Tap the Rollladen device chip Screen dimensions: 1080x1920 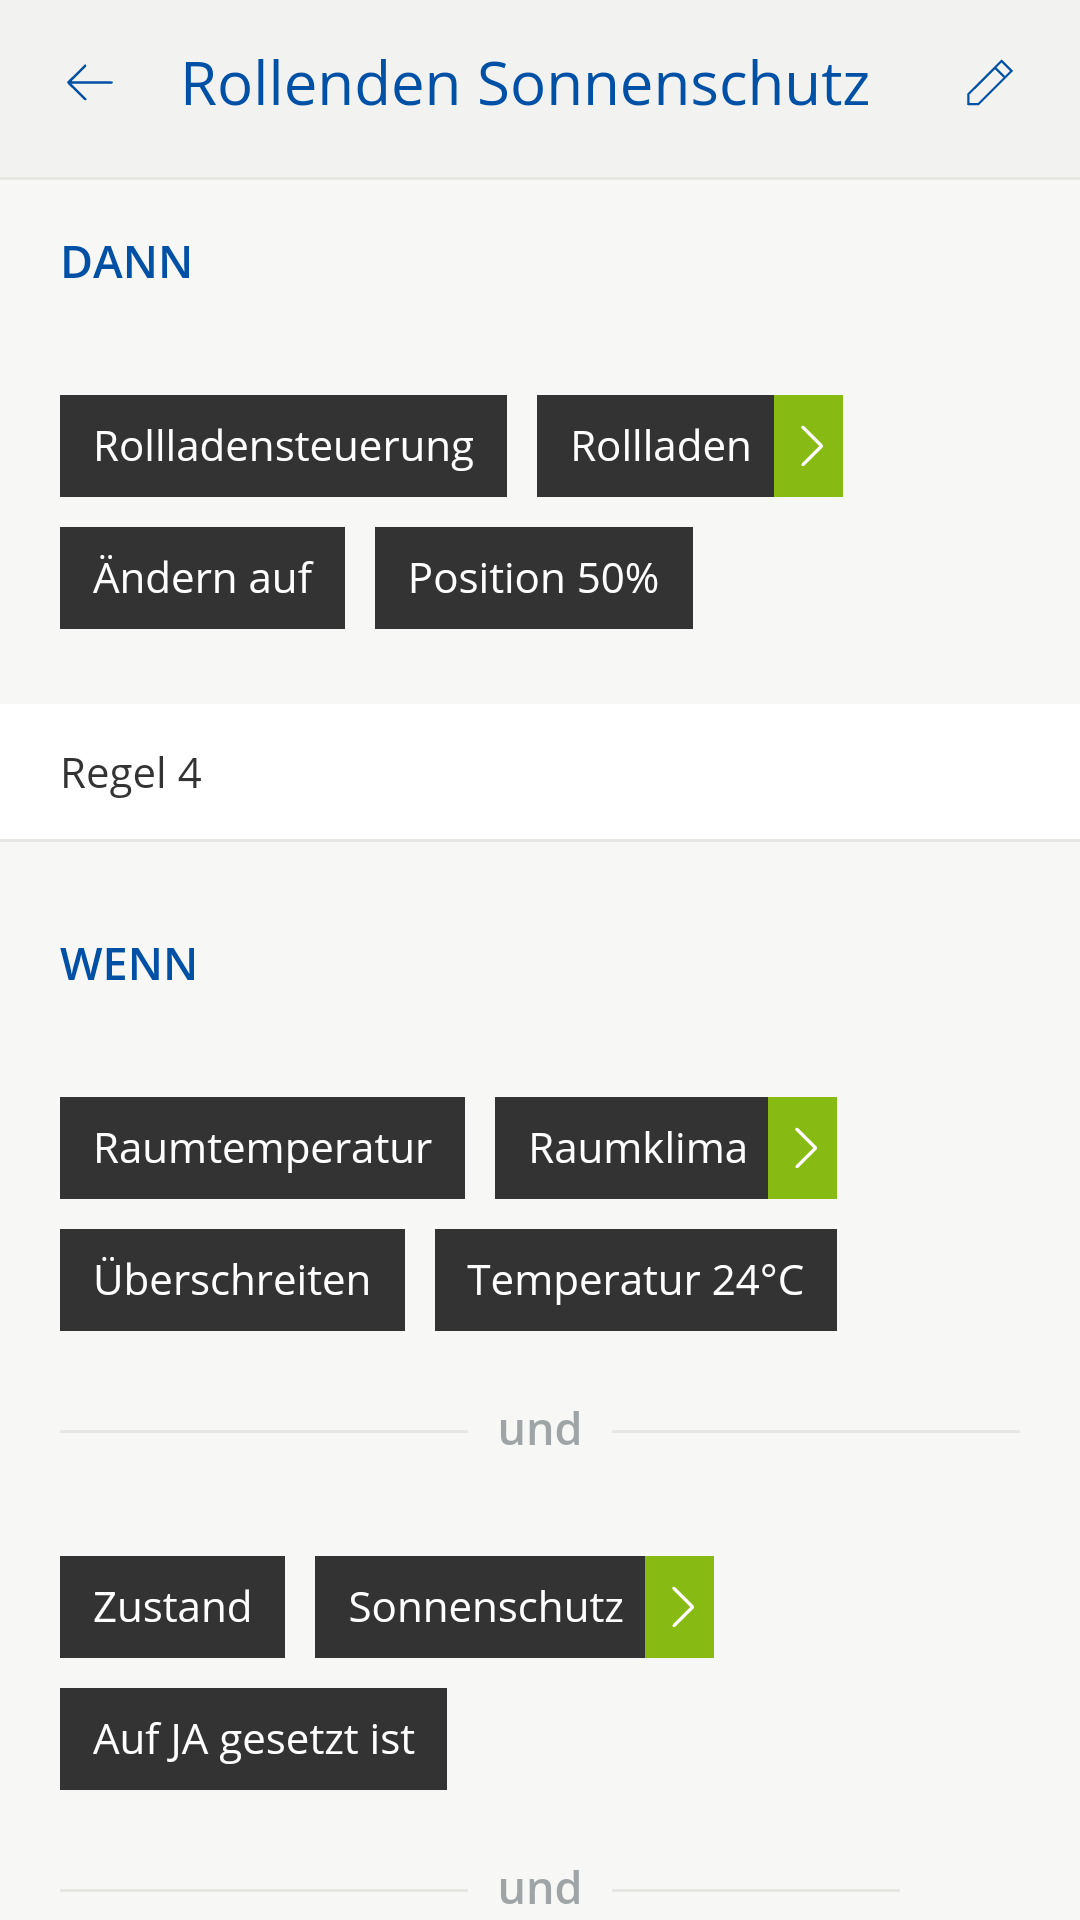(x=656, y=446)
